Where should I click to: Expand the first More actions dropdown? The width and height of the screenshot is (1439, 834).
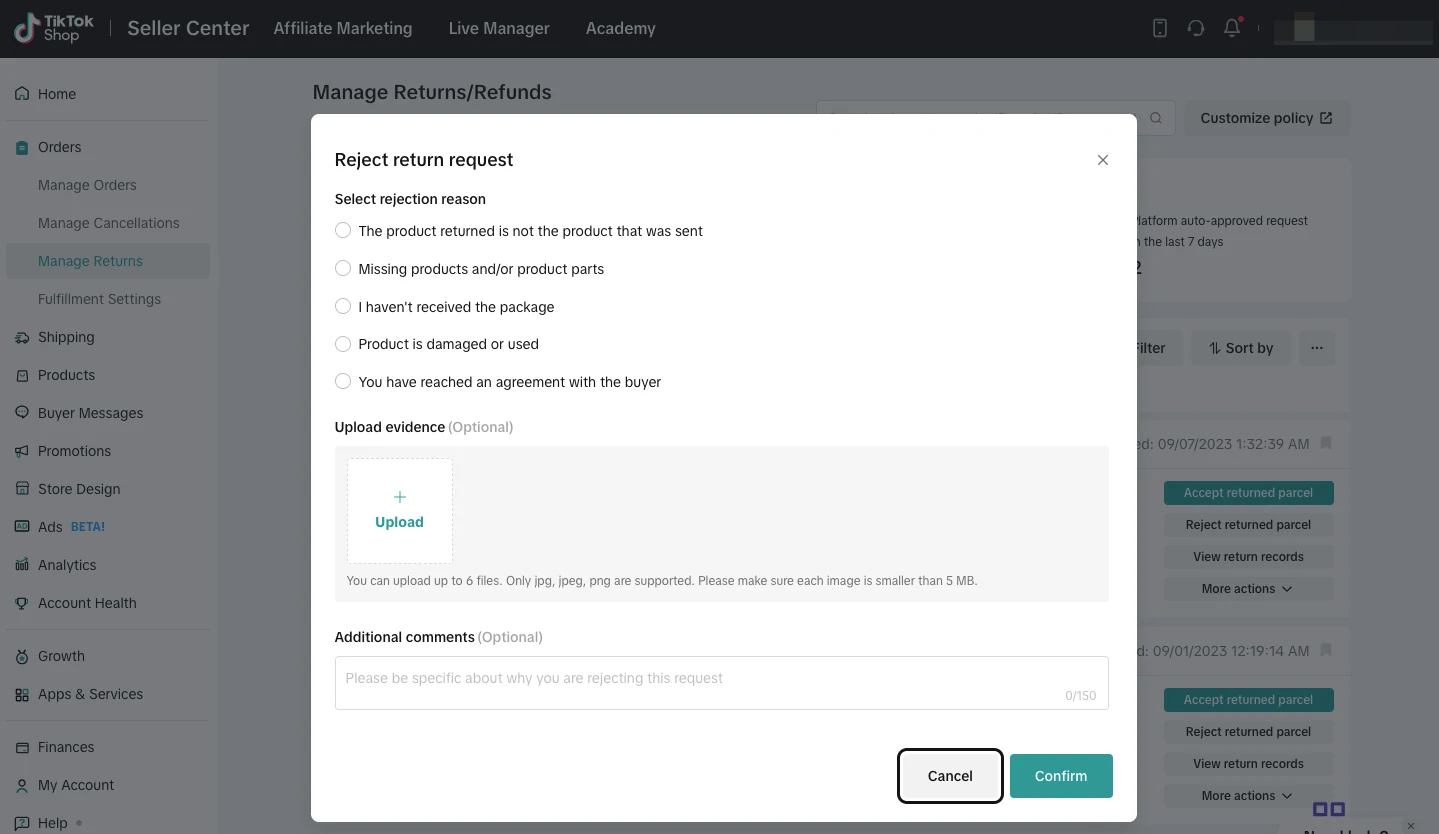(1247, 589)
